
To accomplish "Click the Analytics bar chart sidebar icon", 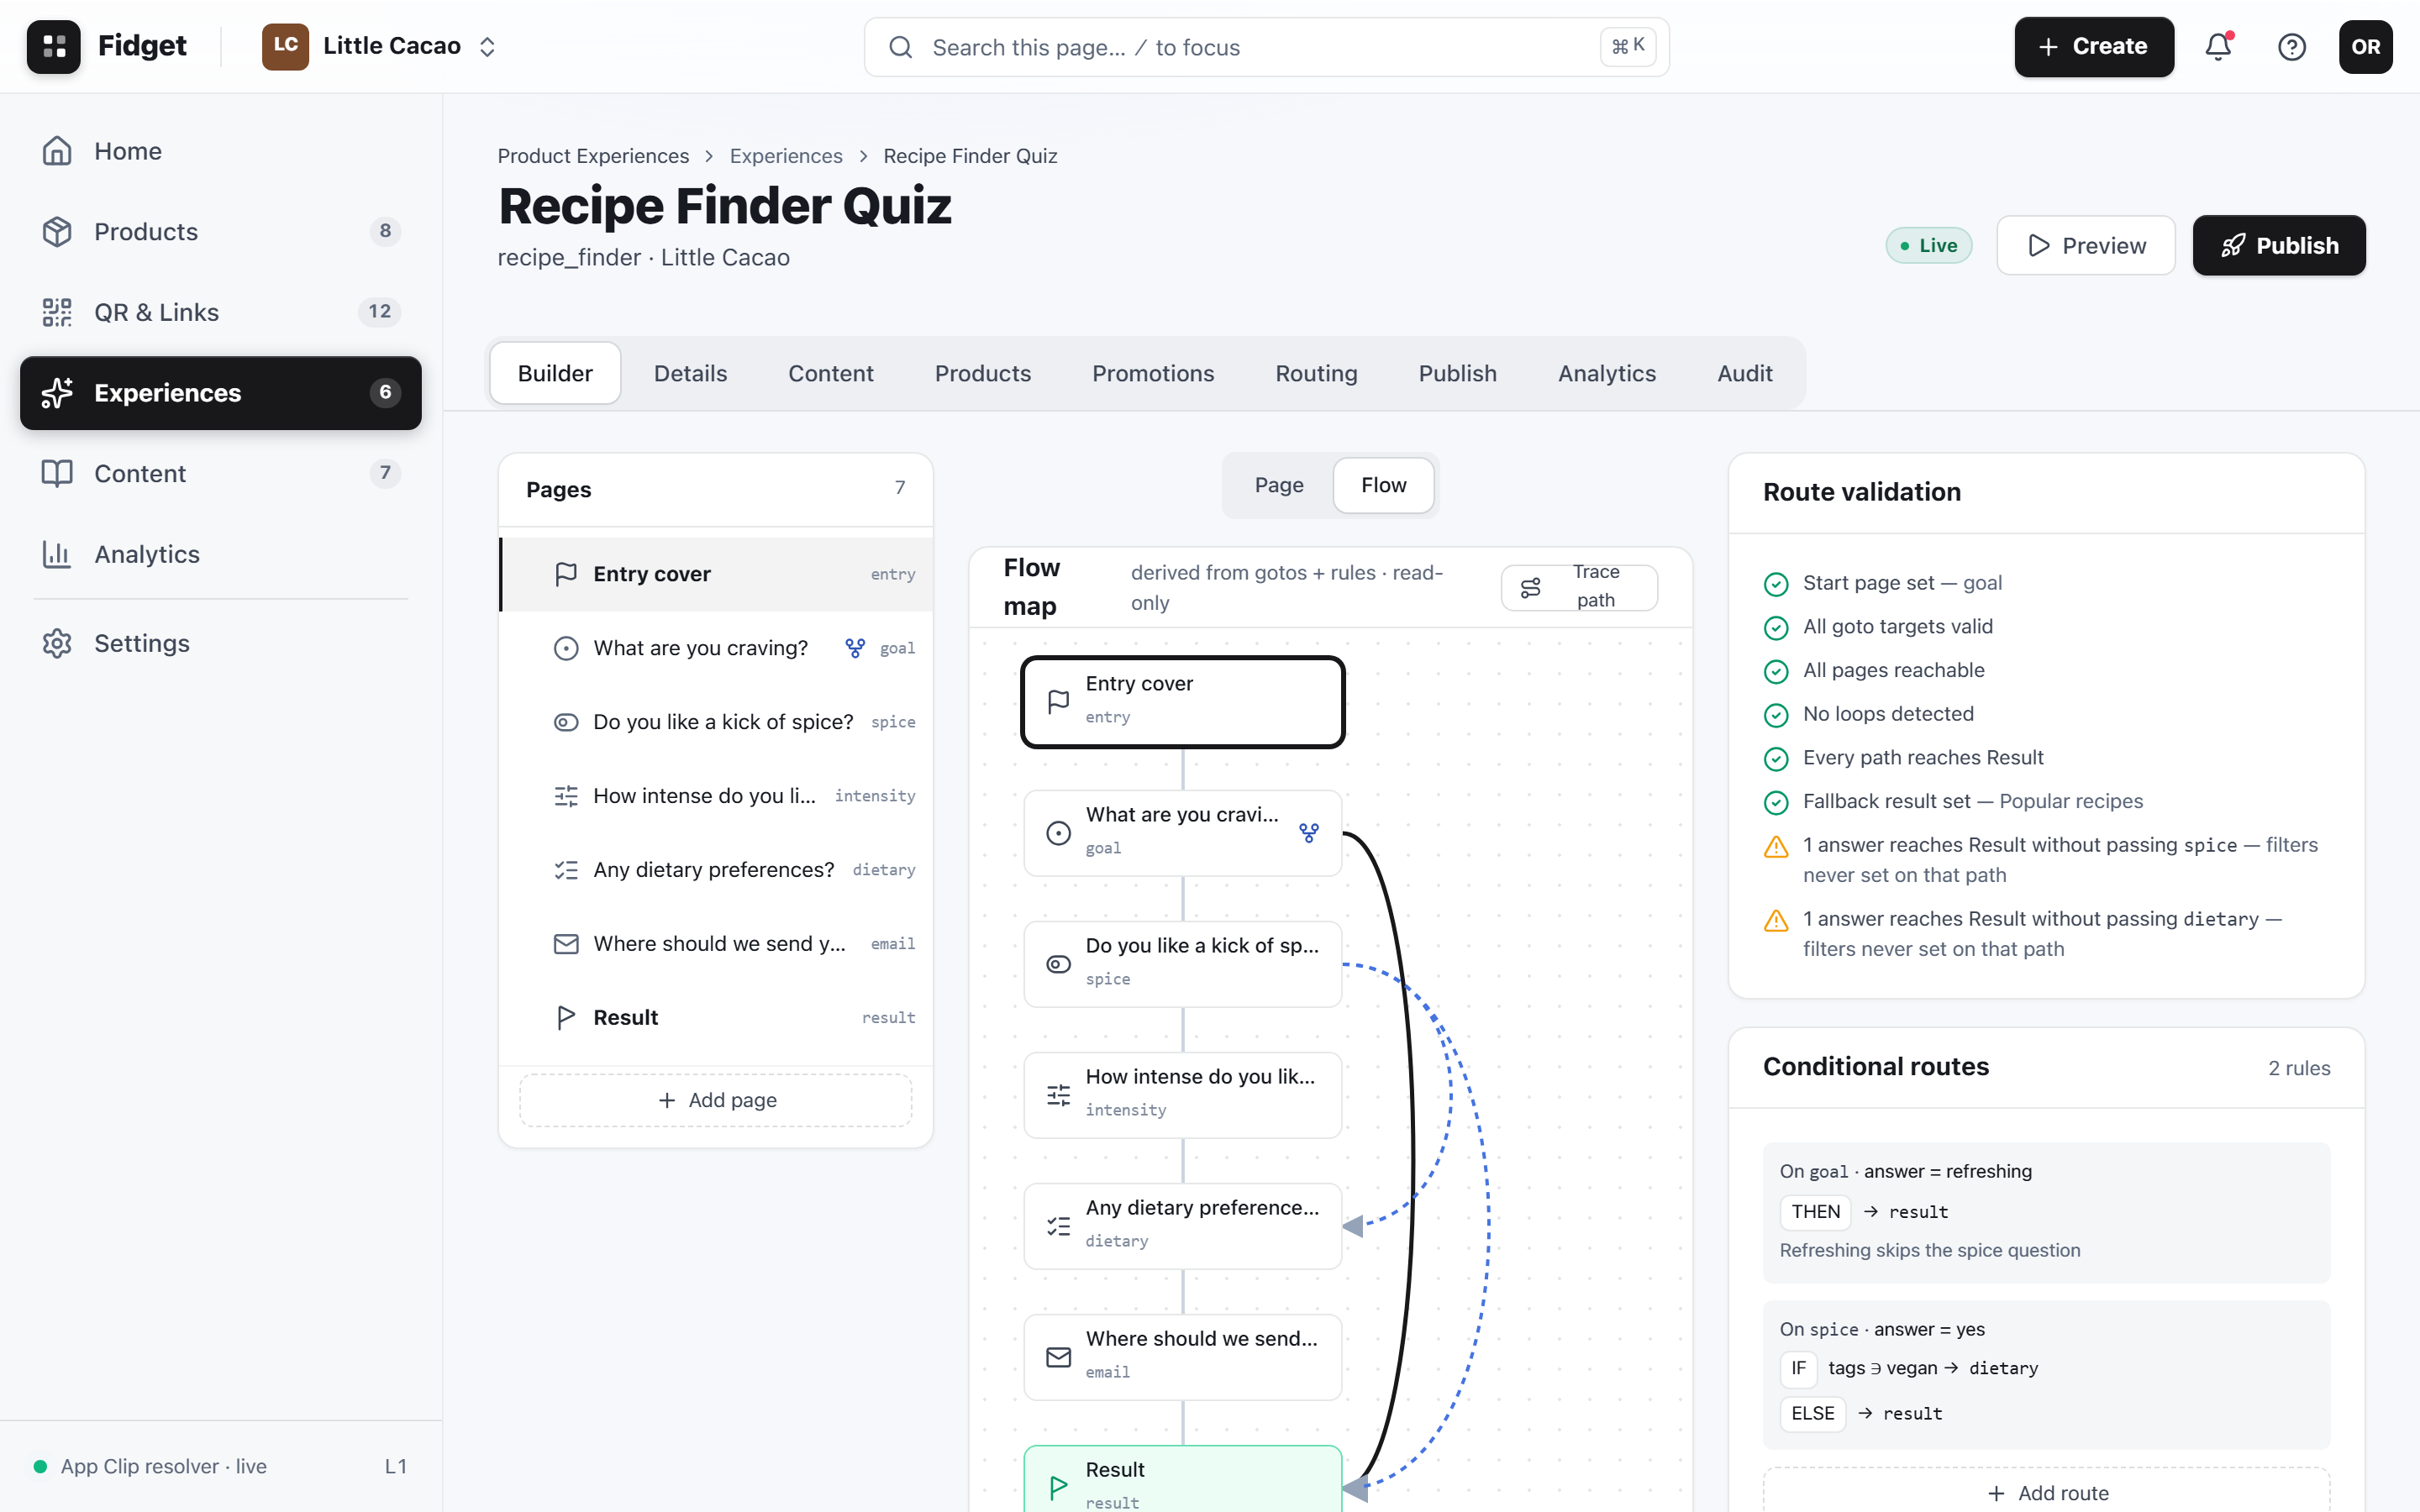I will [x=57, y=554].
